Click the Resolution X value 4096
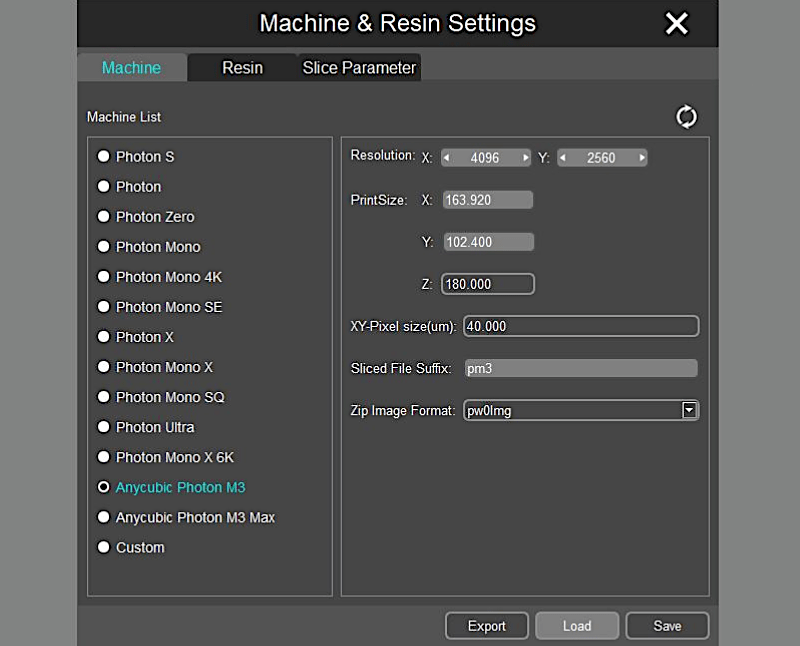This screenshot has height=646, width=800. 485,158
